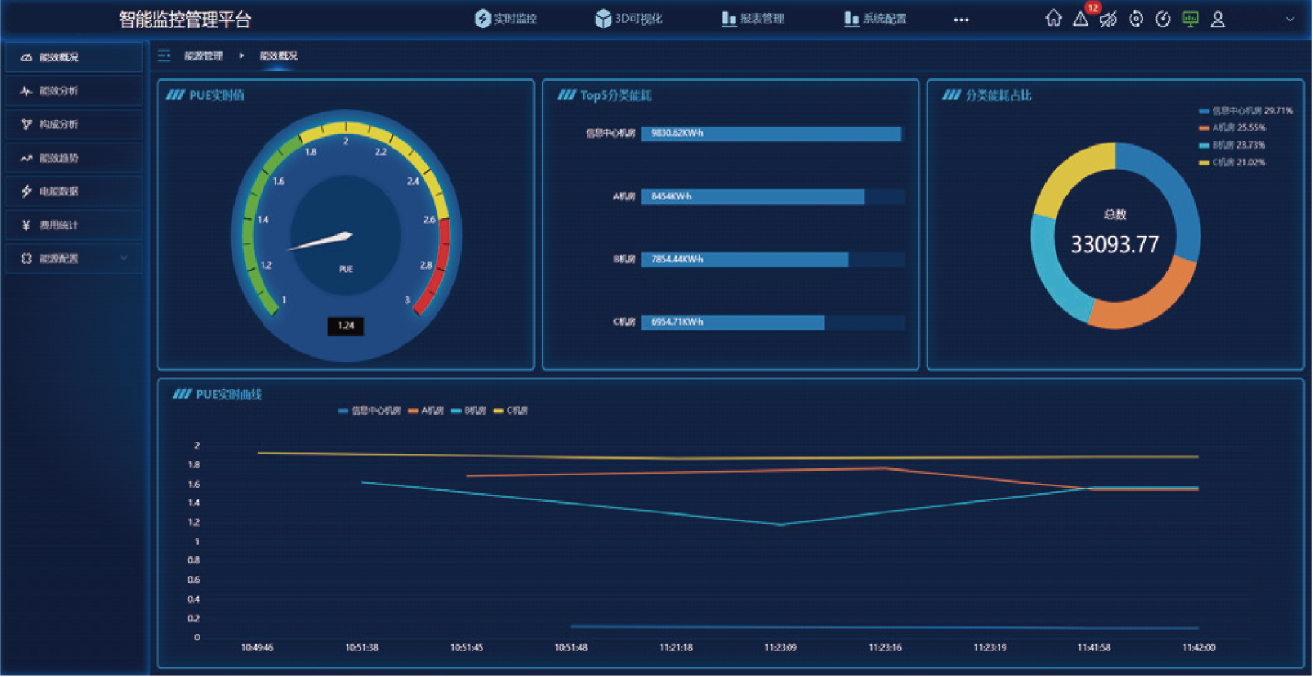Open the user profile icon
The width and height of the screenshot is (1313, 677).
point(1218,19)
